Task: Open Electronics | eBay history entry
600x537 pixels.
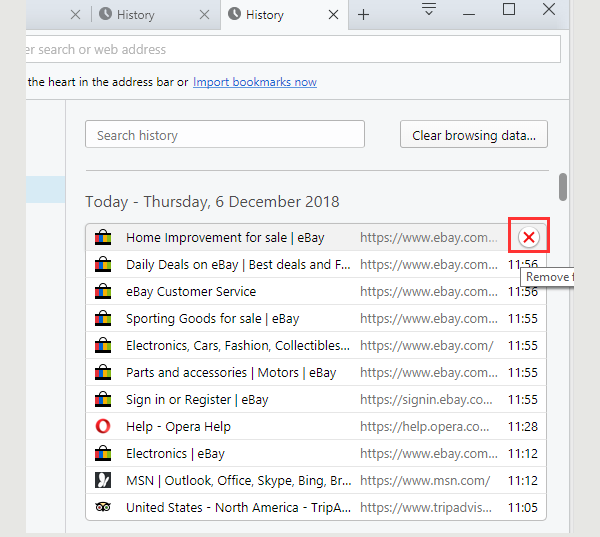Action: coord(175,454)
